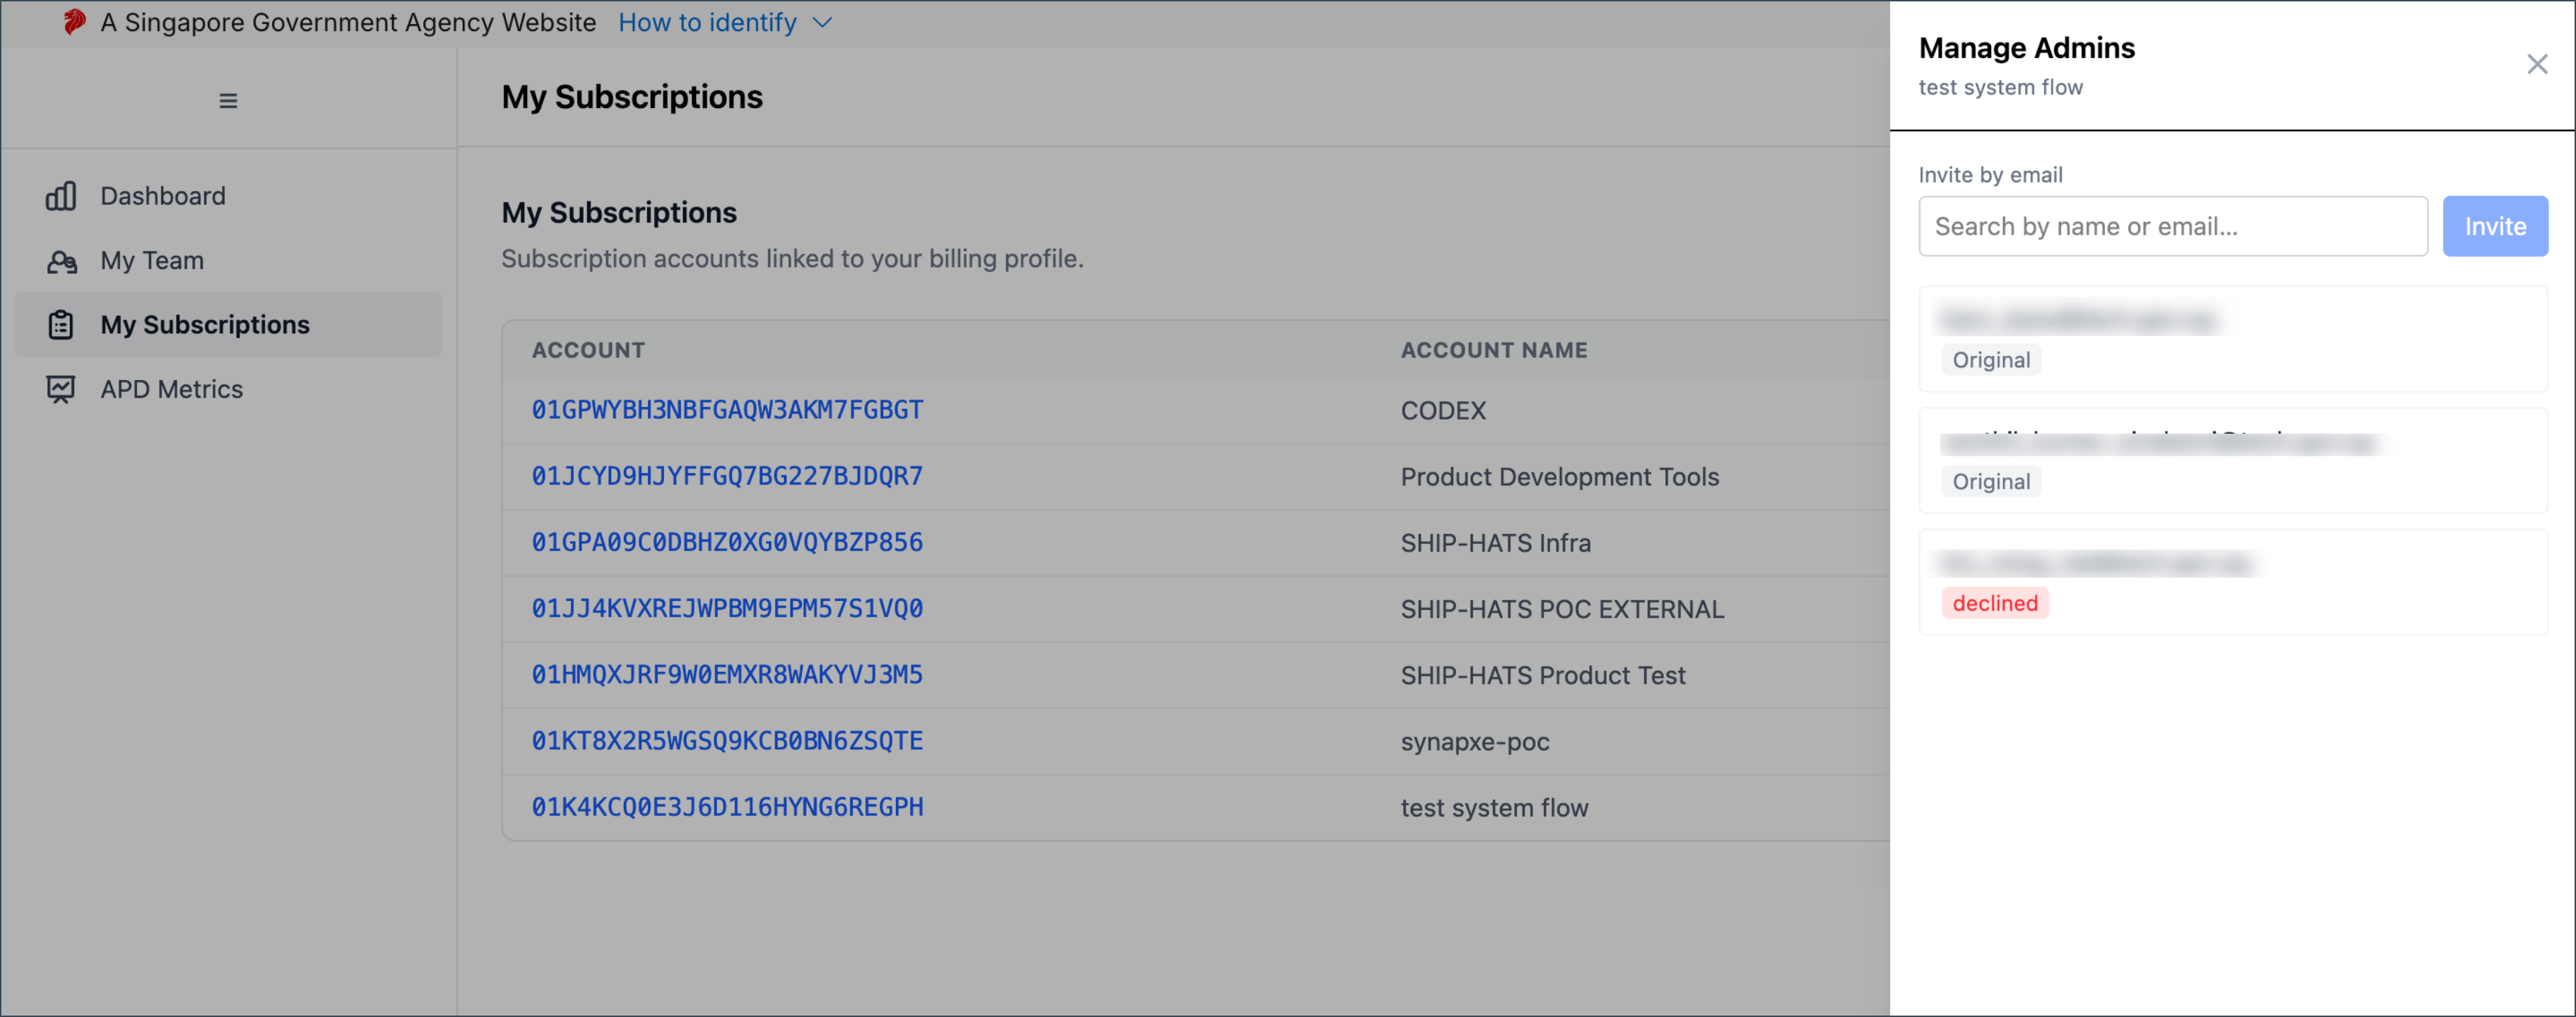Click the My Team people icon
The width and height of the screenshot is (2576, 1017).
(x=61, y=261)
